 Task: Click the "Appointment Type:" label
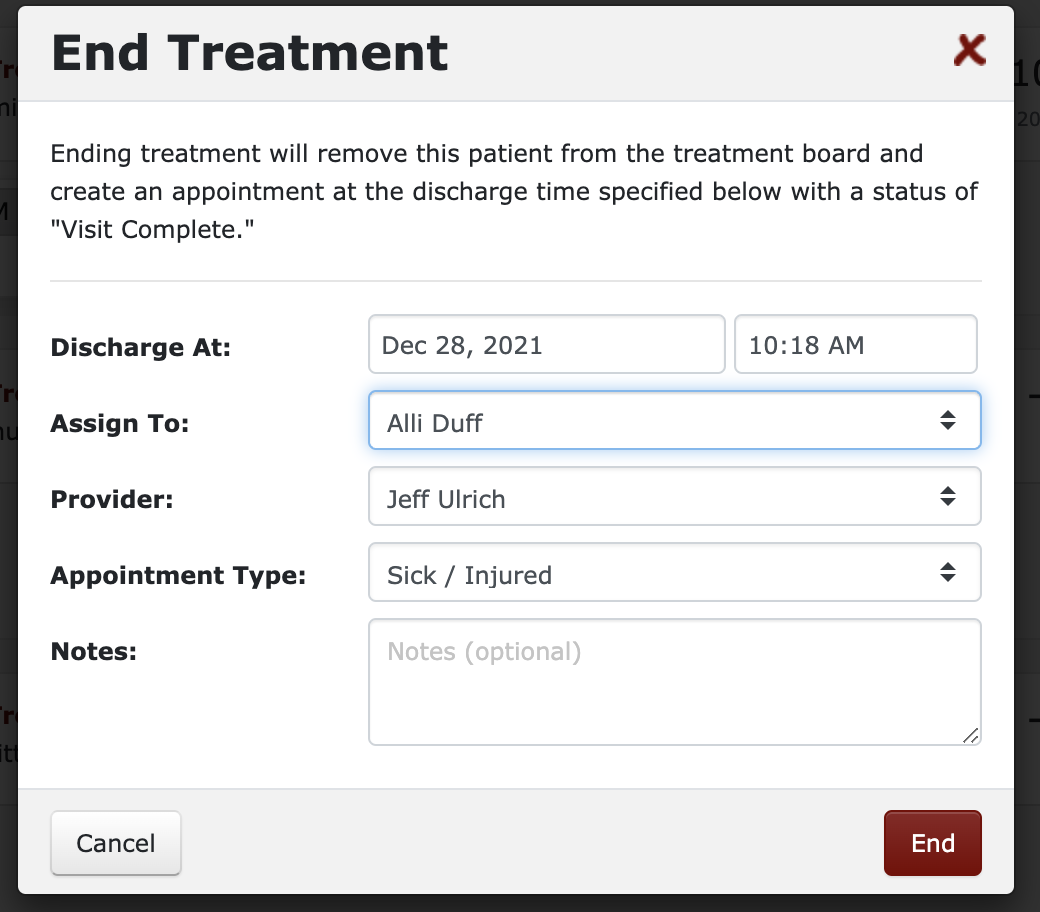click(179, 576)
